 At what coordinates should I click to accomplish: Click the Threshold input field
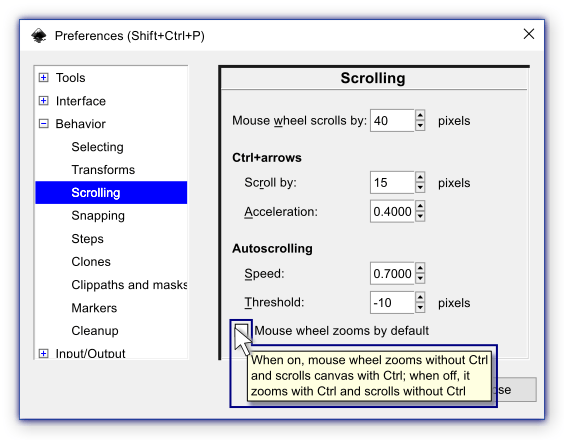pos(392,303)
